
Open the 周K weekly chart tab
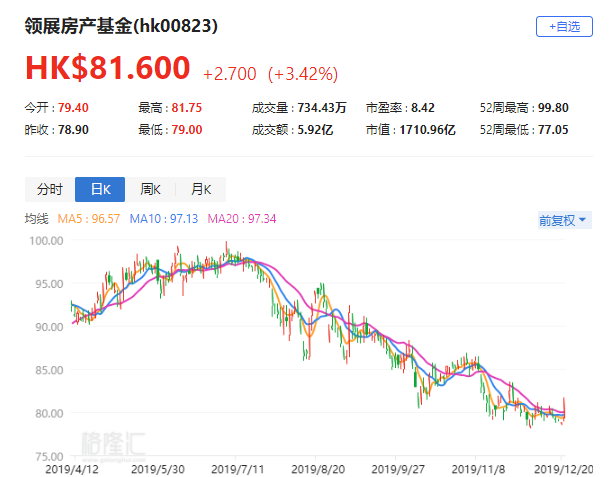coord(151,190)
